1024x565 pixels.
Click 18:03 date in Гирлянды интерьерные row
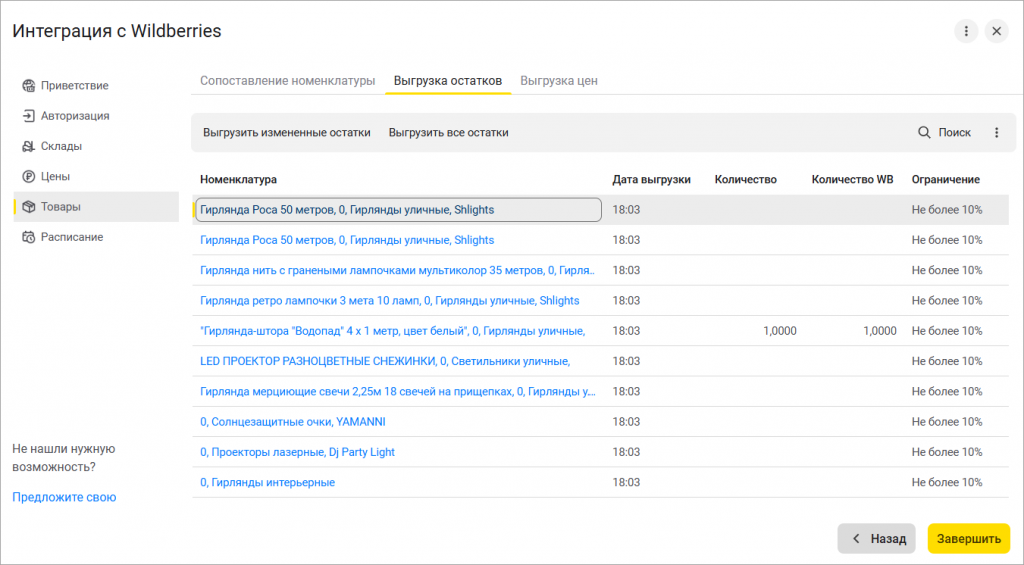[626, 482]
